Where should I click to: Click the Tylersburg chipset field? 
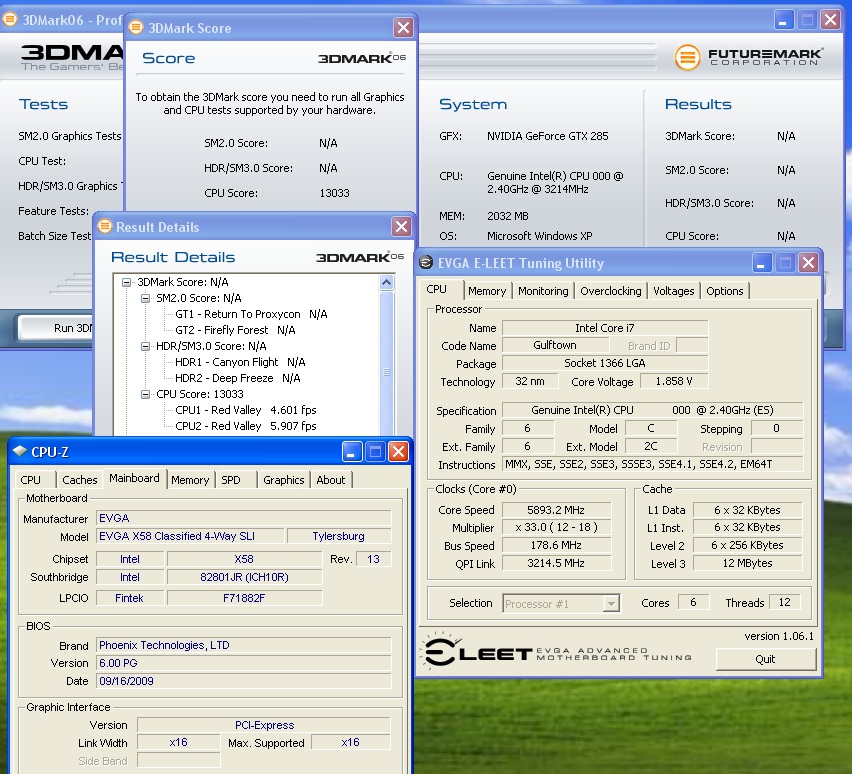pyautogui.click(x=339, y=536)
